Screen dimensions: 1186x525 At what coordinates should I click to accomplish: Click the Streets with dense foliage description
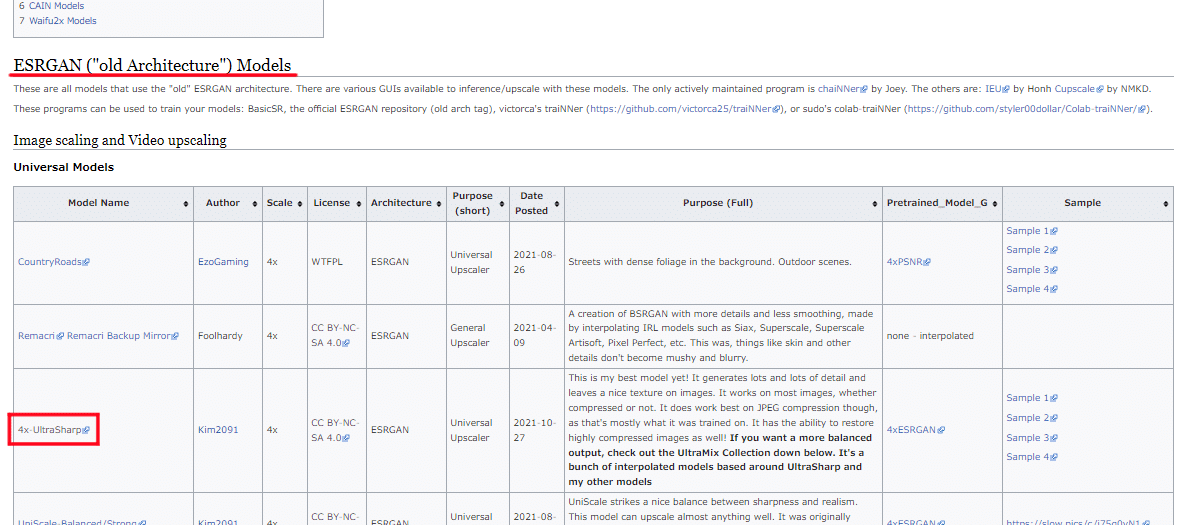pyautogui.click(x=709, y=262)
